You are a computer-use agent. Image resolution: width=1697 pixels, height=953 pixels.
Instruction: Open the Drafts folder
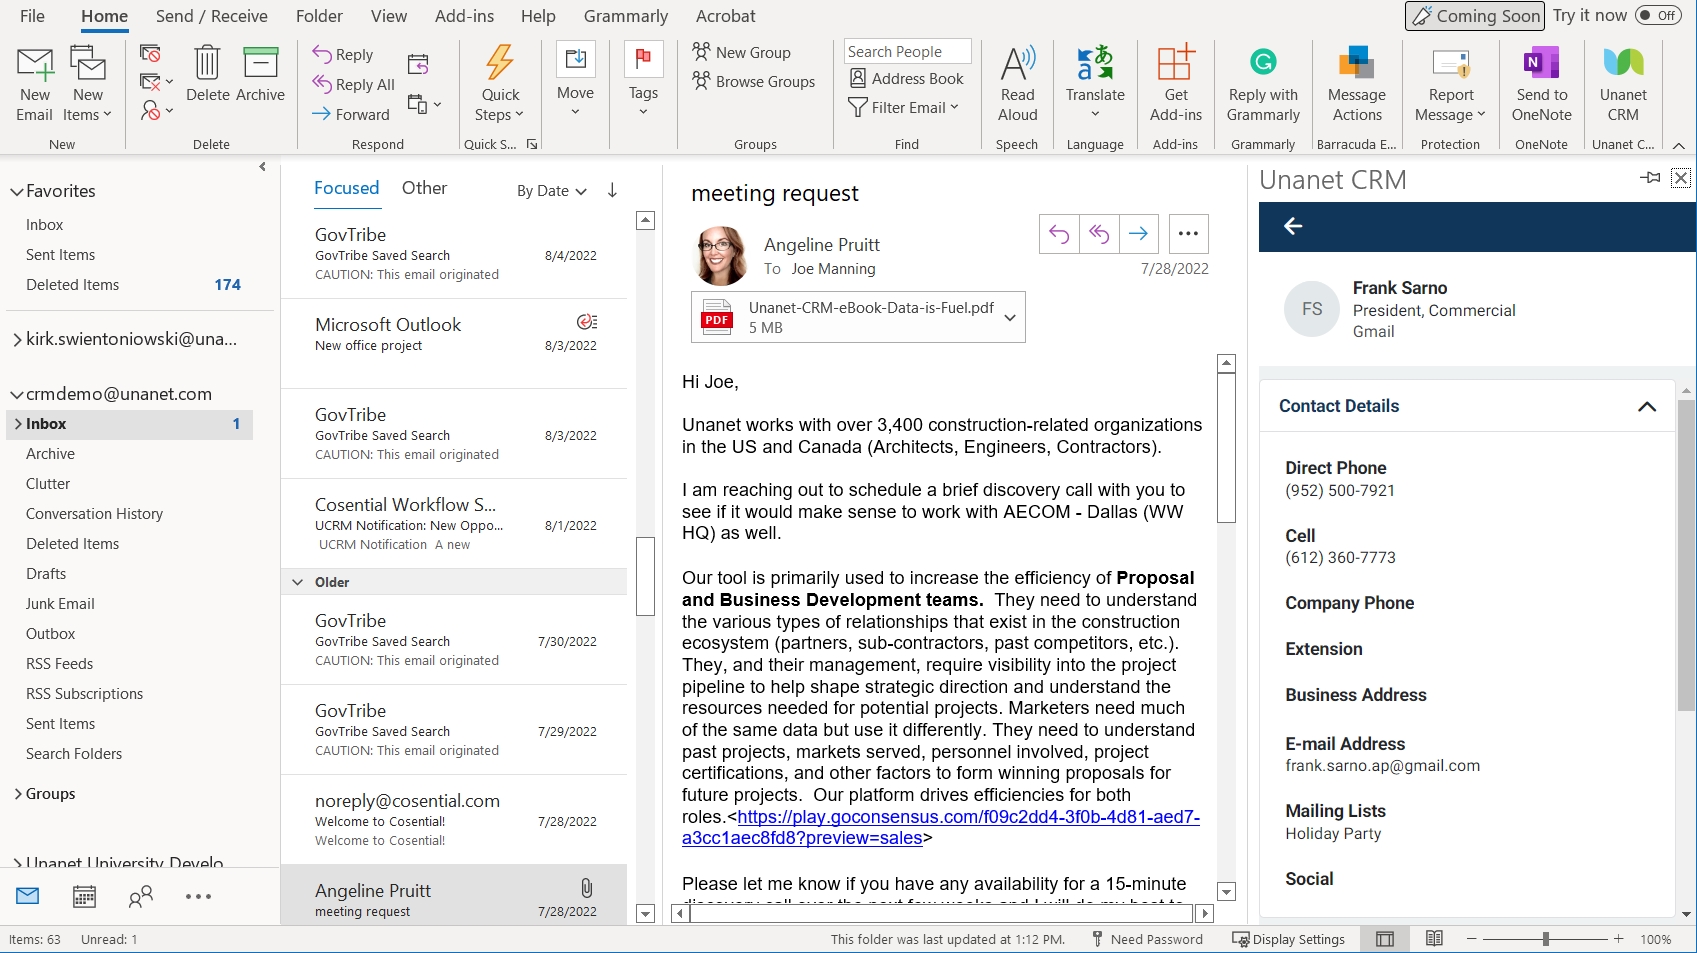click(46, 574)
